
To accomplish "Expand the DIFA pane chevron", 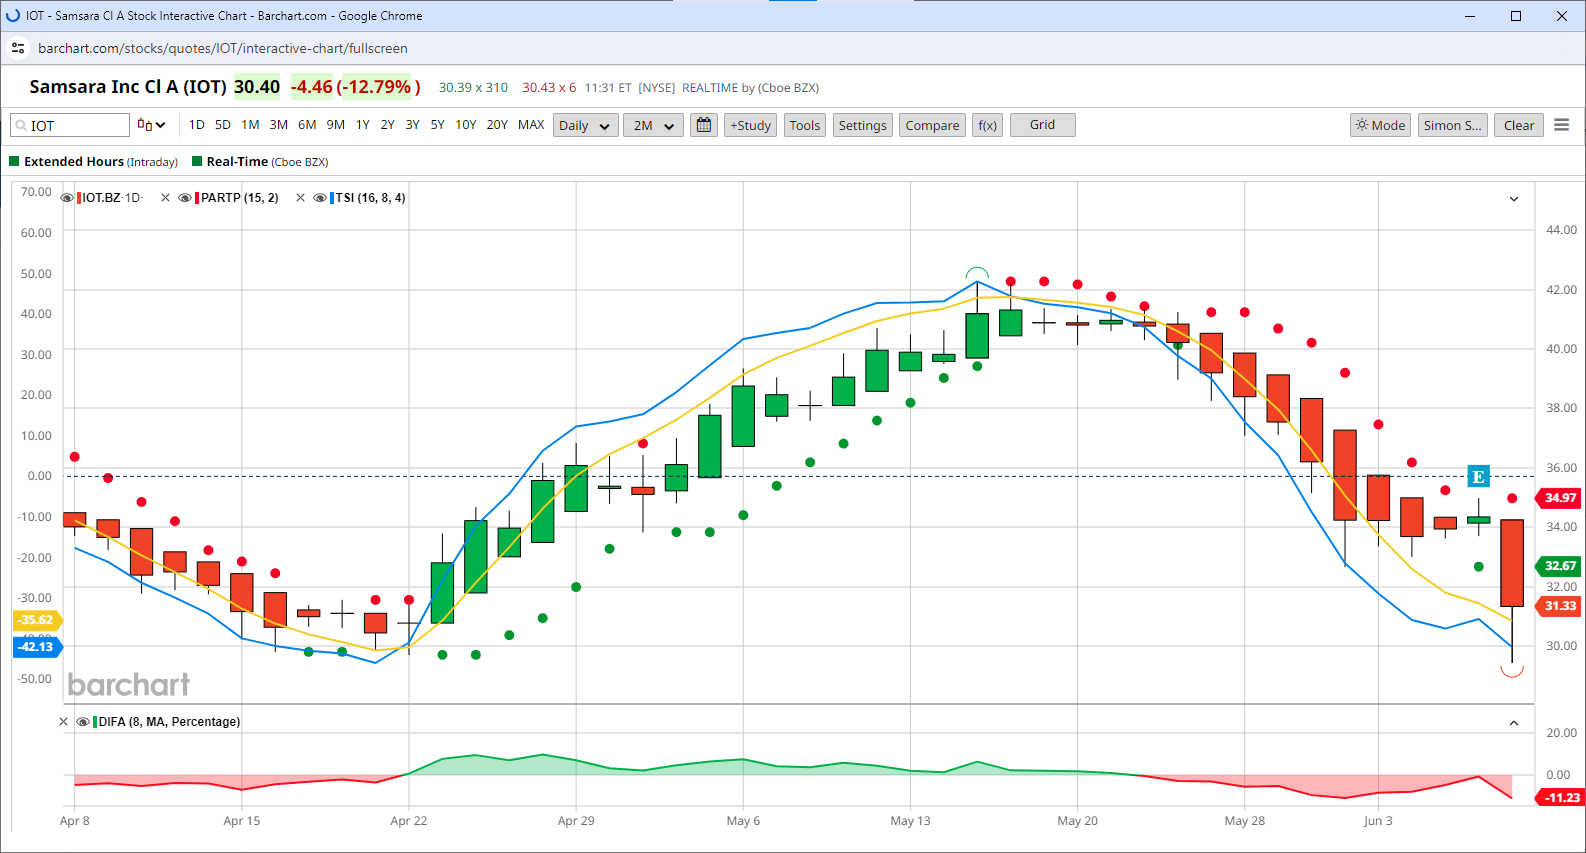I will tap(1514, 723).
